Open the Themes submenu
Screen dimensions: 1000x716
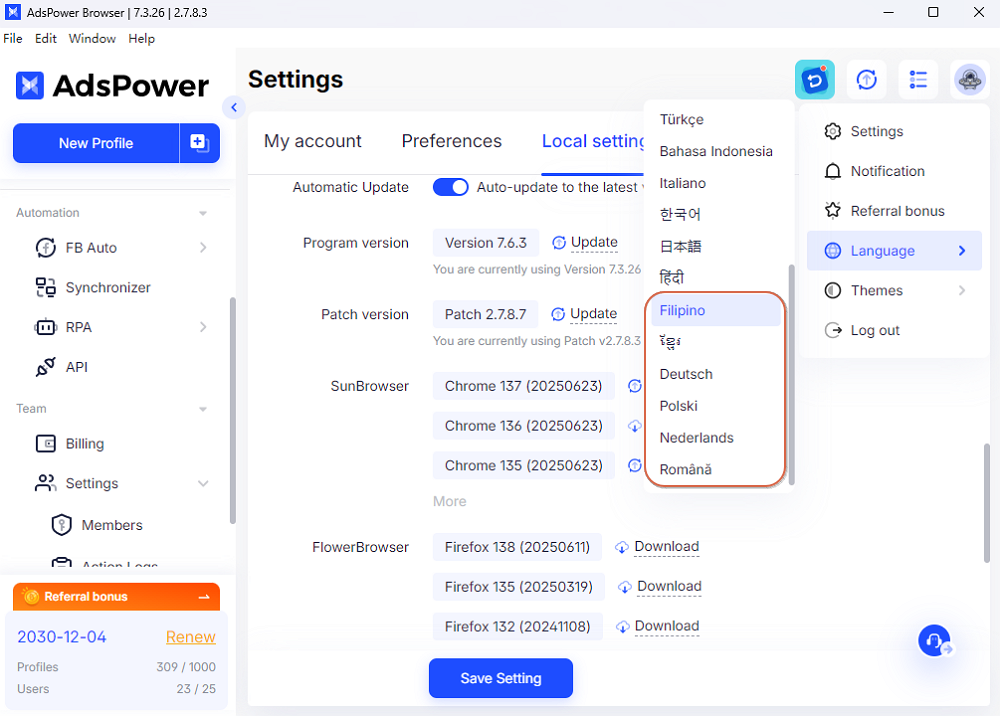[894, 291]
